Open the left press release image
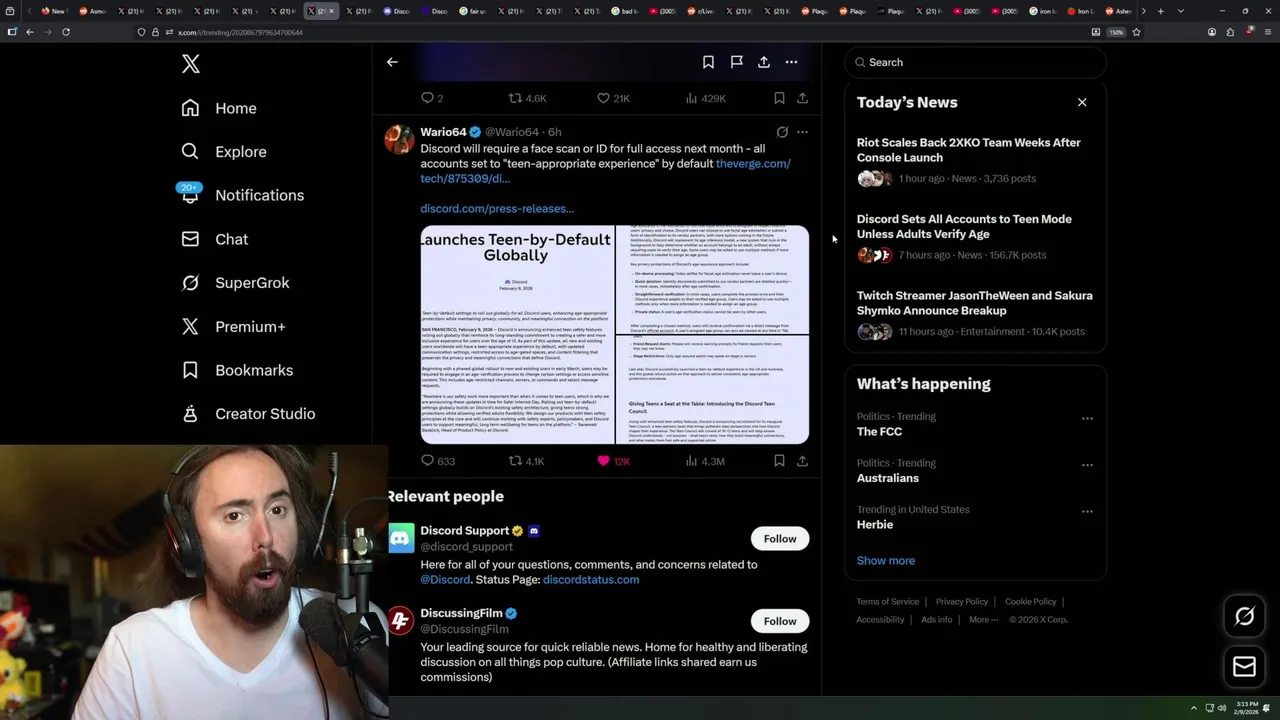 [517, 335]
